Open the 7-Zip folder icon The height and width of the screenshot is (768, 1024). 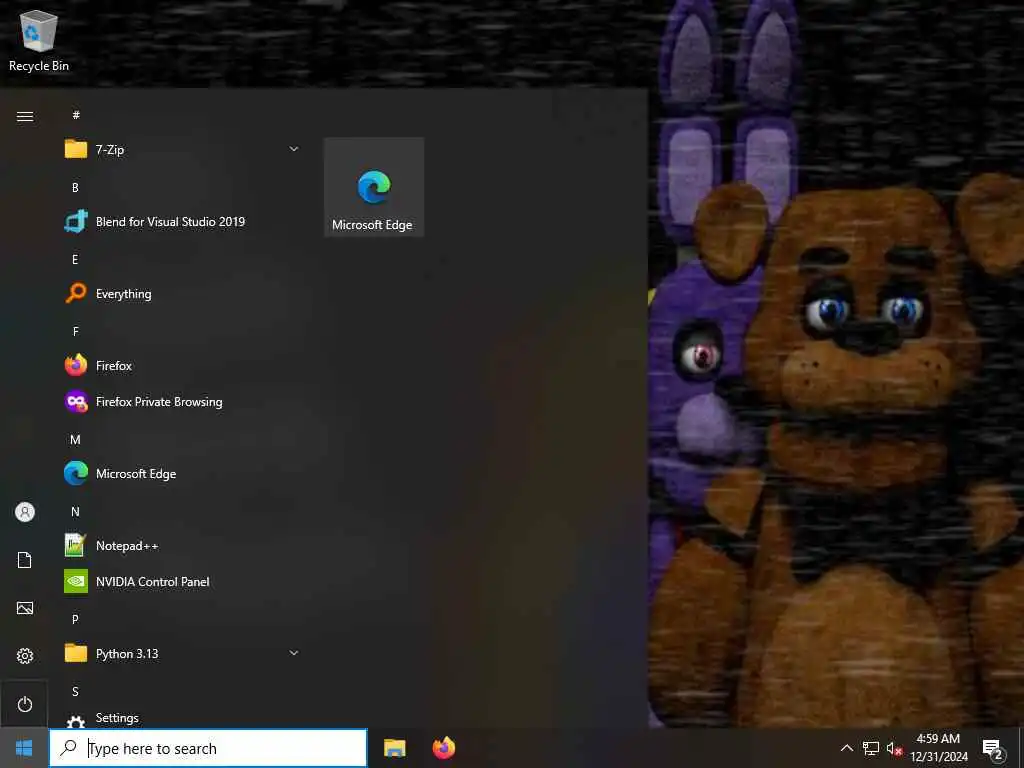(x=76, y=149)
